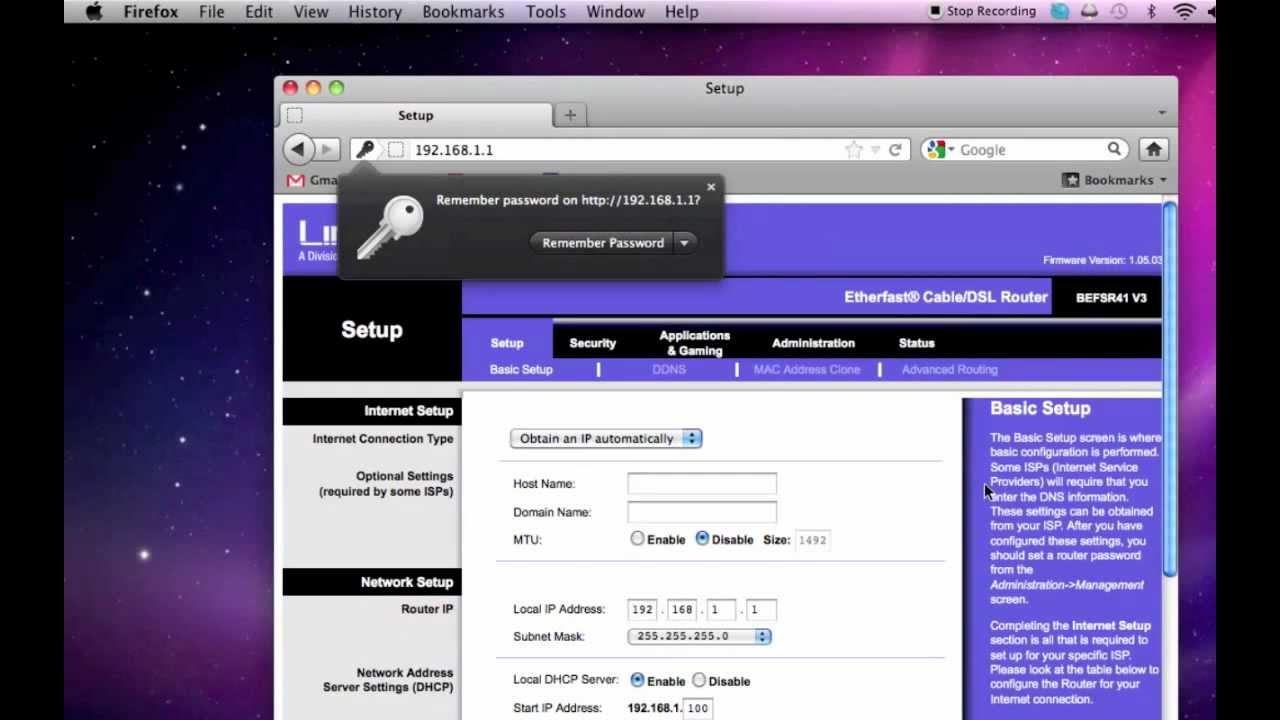Open the History menu
Image resolution: width=1280 pixels, height=720 pixels.
coord(375,12)
